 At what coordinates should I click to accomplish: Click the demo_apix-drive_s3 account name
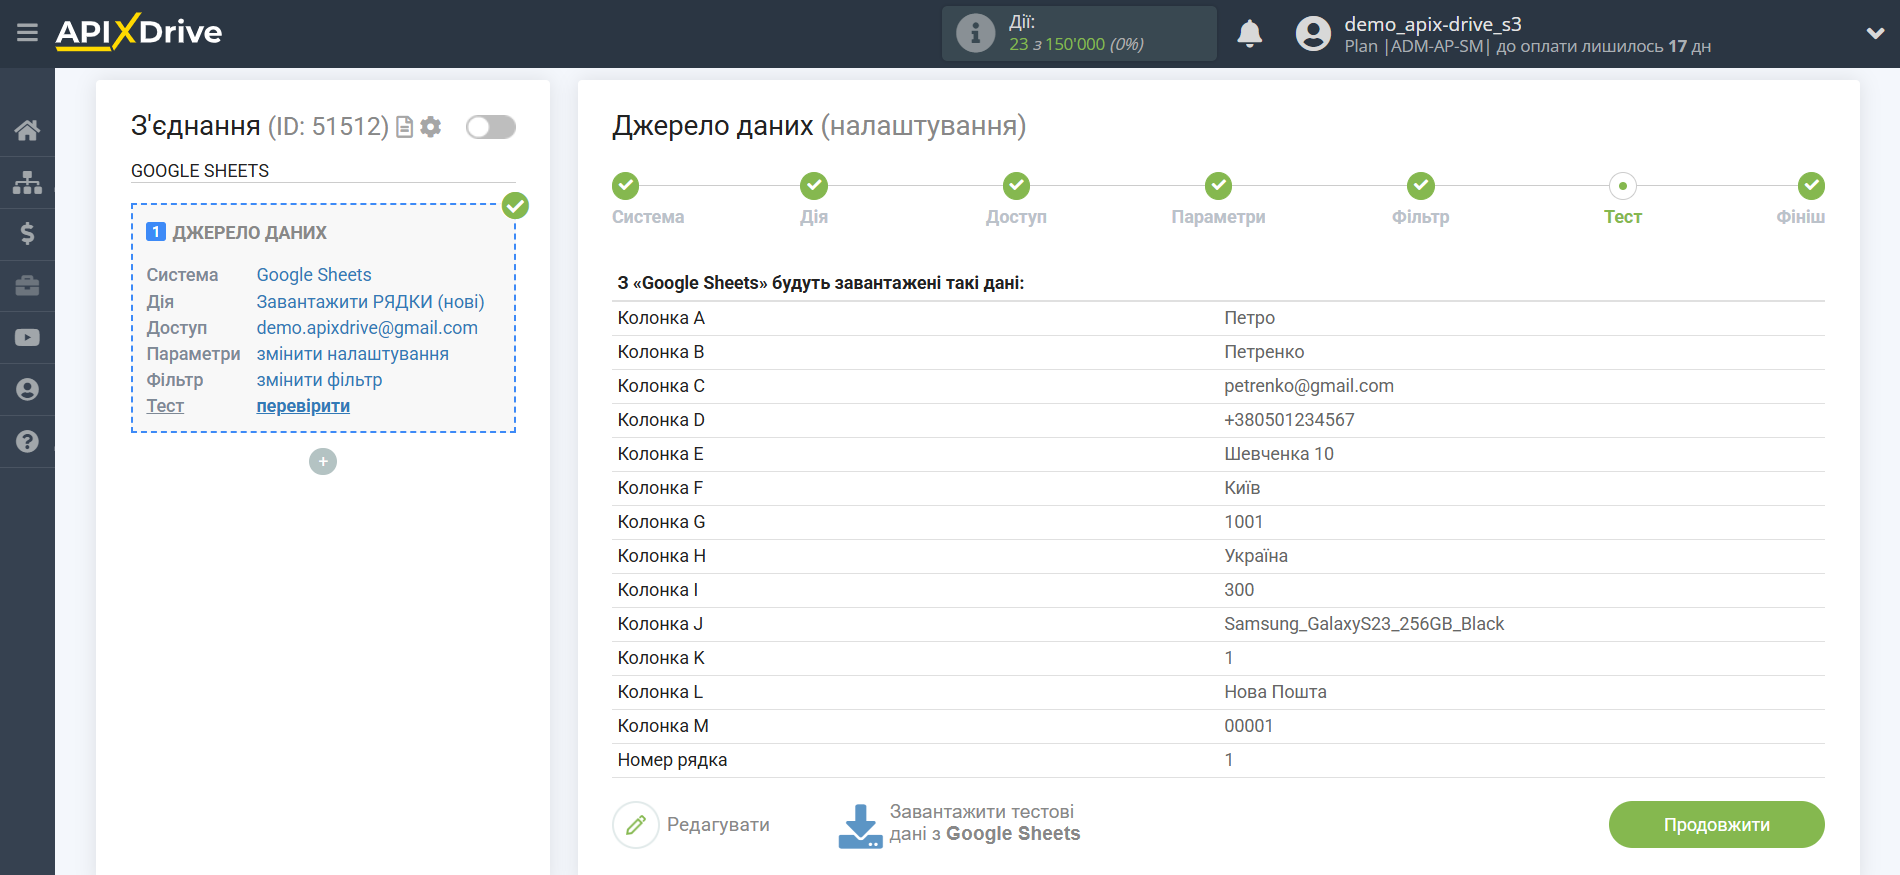pos(1432,24)
